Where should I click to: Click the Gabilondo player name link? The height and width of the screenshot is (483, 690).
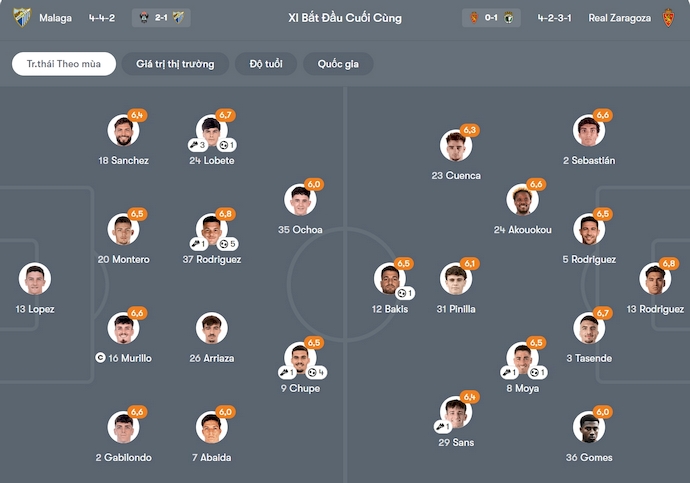[123, 457]
